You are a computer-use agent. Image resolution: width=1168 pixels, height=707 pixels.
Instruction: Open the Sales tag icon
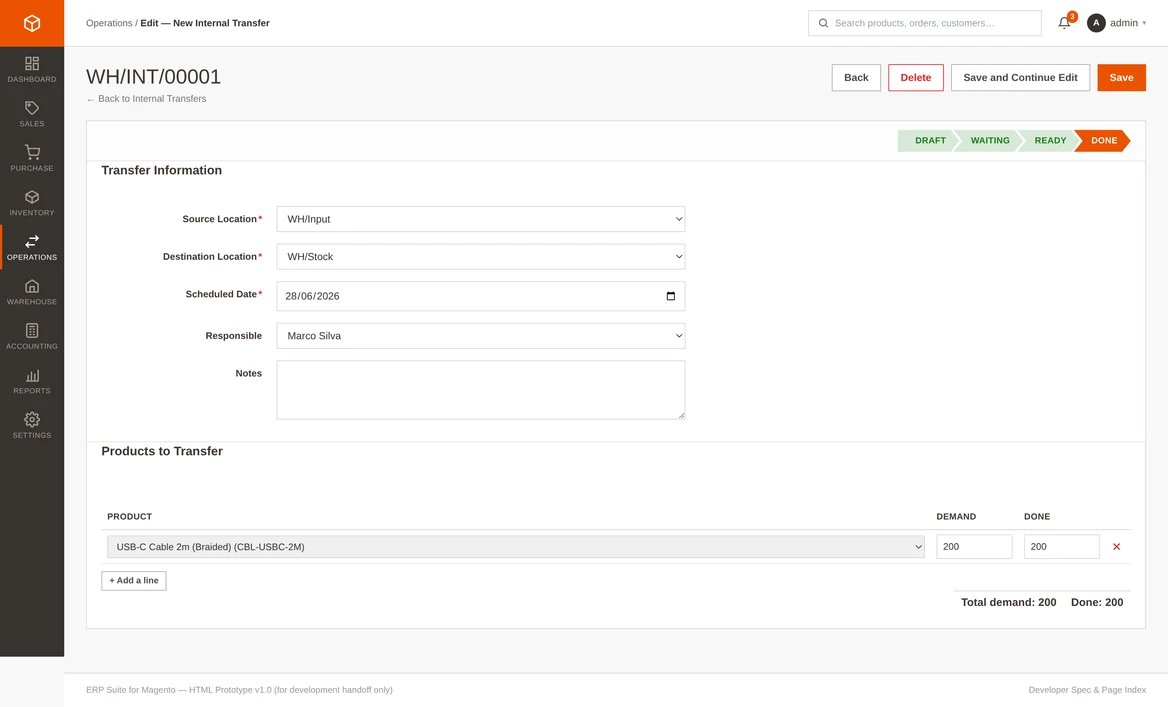tap(32, 108)
